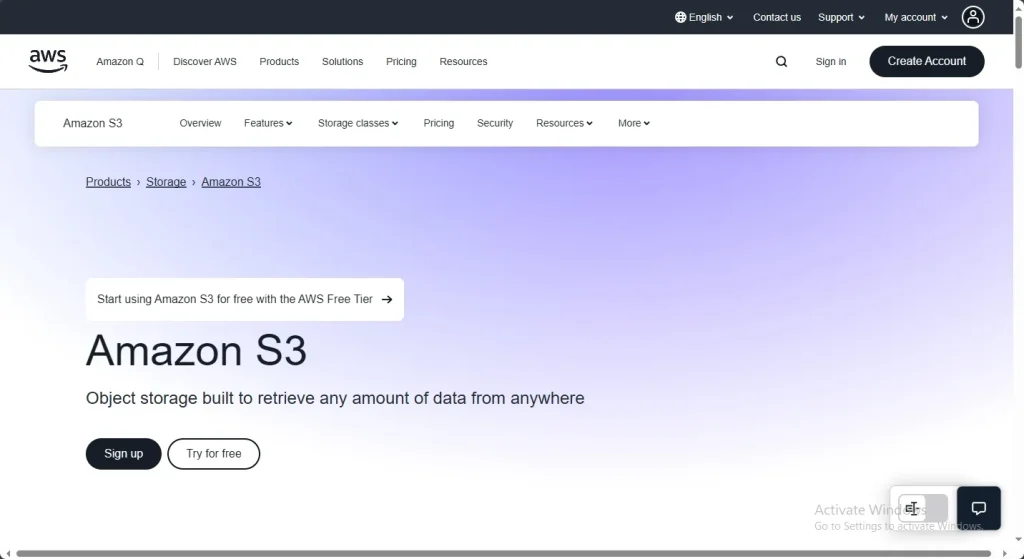
Task: Click the globe language icon
Action: click(681, 17)
